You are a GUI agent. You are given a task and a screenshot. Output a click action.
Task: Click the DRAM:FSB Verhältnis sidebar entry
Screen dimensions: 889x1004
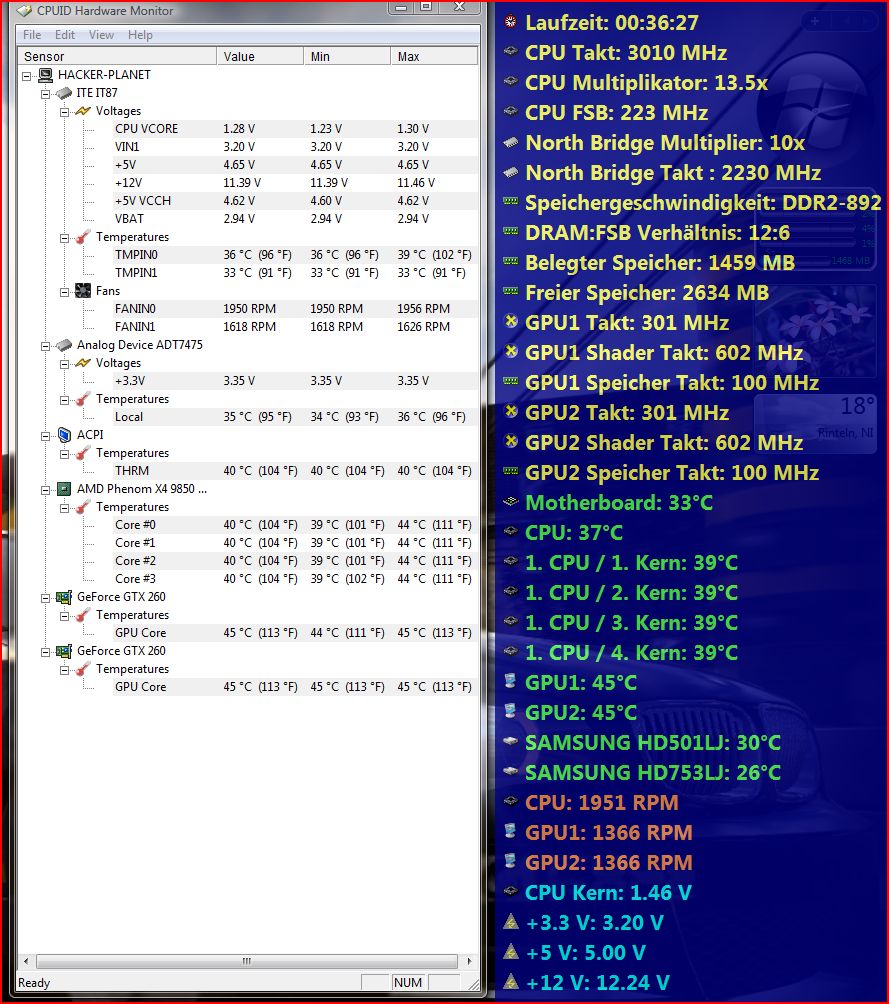click(x=657, y=232)
